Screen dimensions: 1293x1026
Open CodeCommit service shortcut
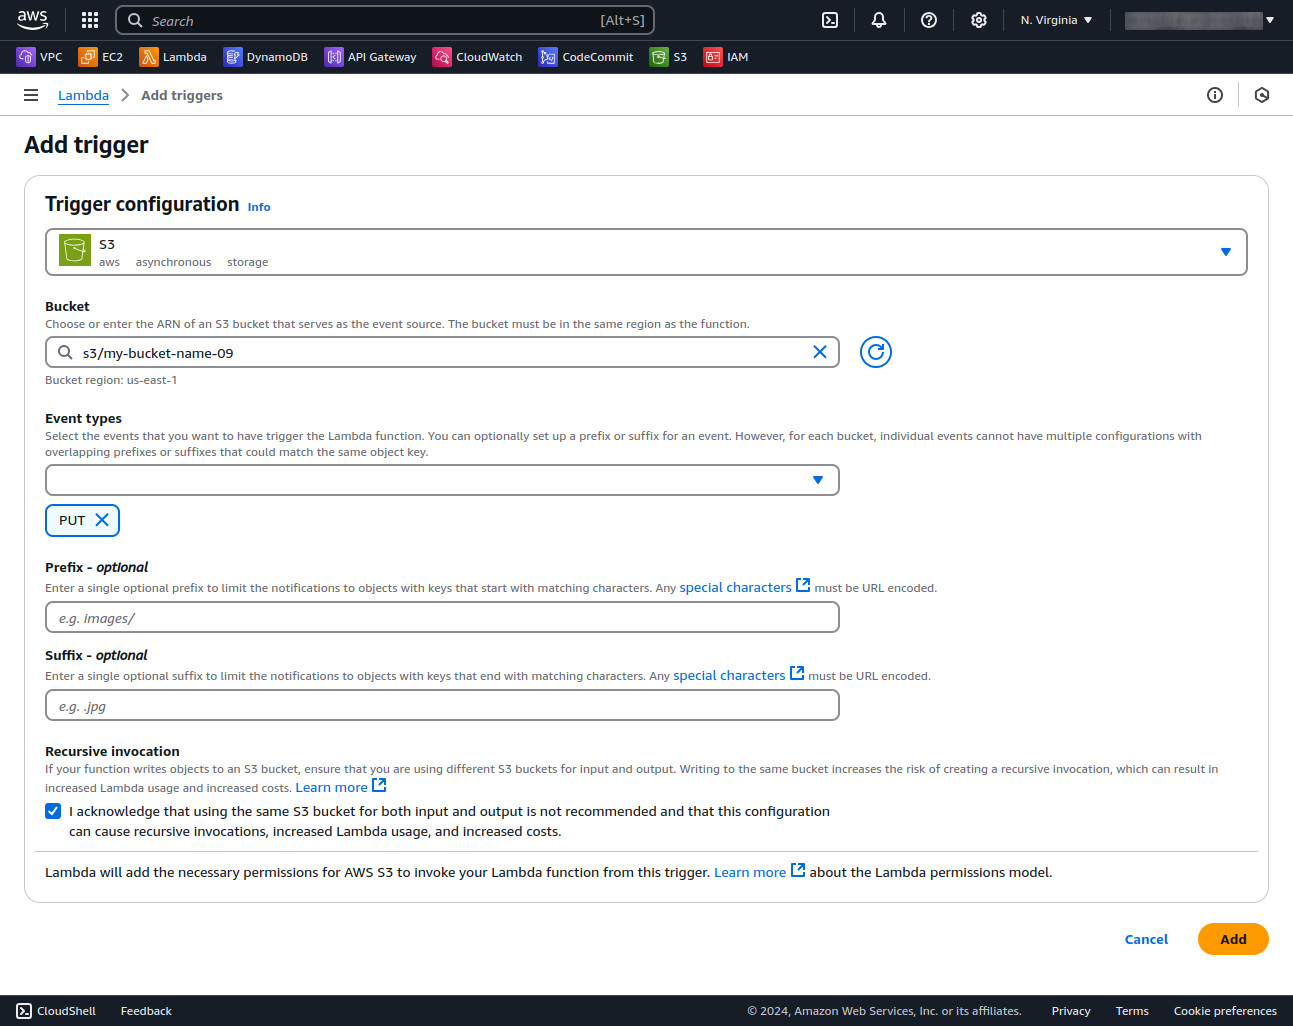(x=586, y=57)
